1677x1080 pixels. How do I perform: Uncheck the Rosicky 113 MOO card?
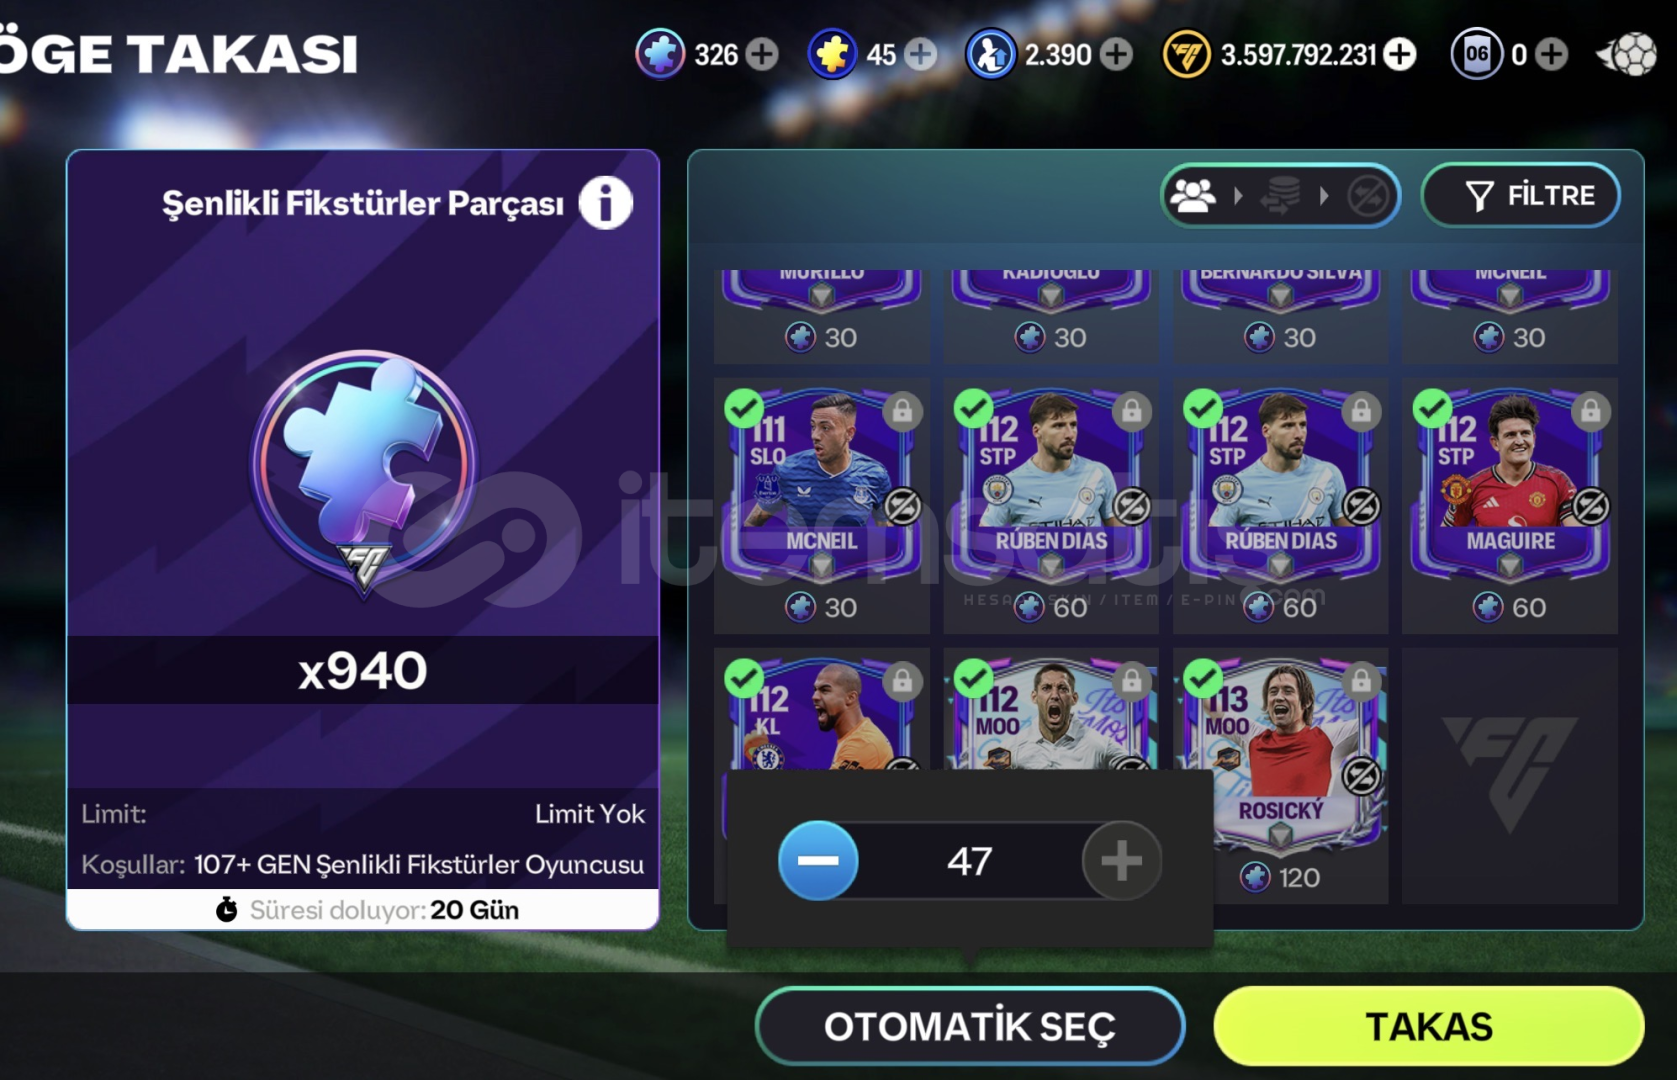tap(1202, 680)
